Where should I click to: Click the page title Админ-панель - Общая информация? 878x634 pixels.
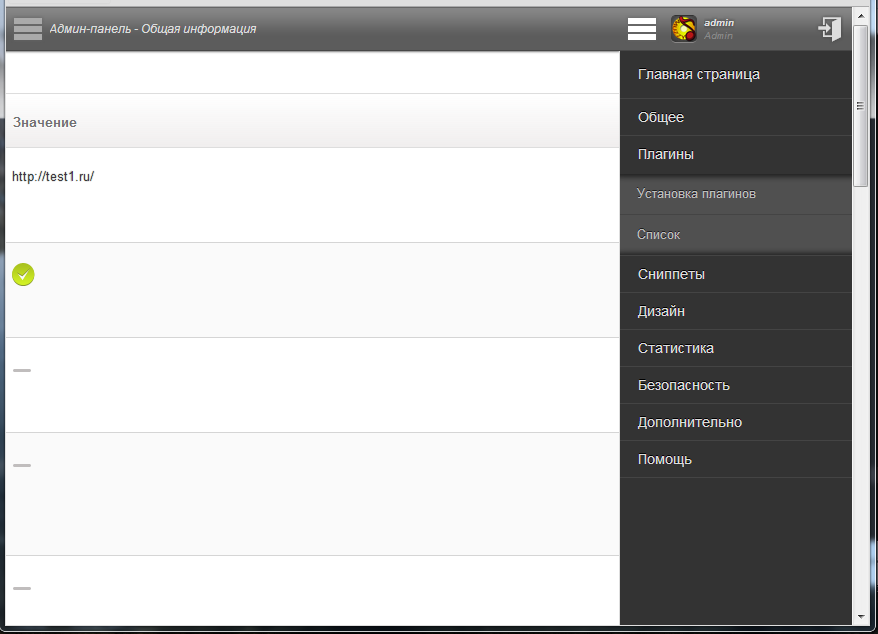(x=153, y=29)
